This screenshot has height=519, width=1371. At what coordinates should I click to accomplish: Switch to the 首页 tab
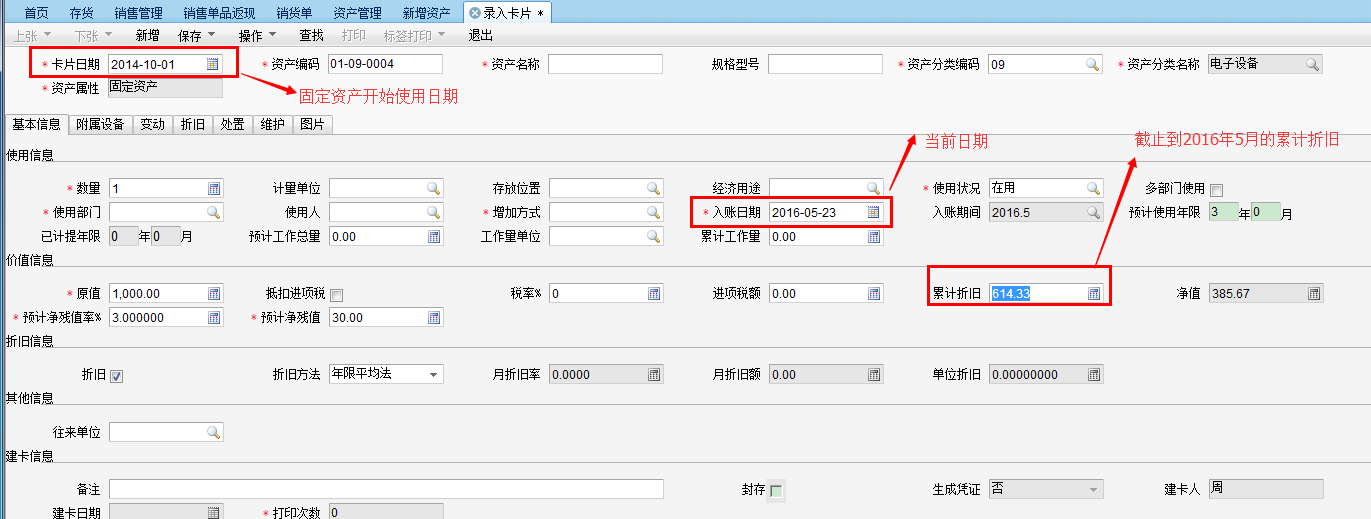(x=36, y=13)
